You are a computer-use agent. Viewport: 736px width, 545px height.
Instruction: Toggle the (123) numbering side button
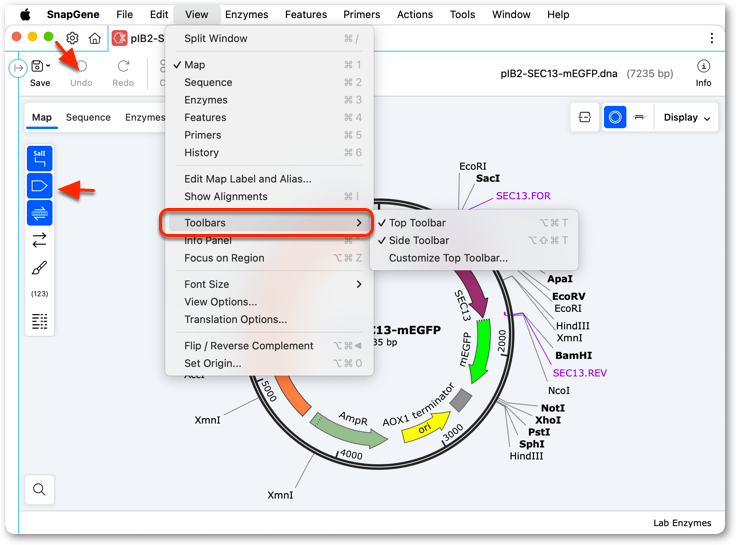pyautogui.click(x=39, y=294)
